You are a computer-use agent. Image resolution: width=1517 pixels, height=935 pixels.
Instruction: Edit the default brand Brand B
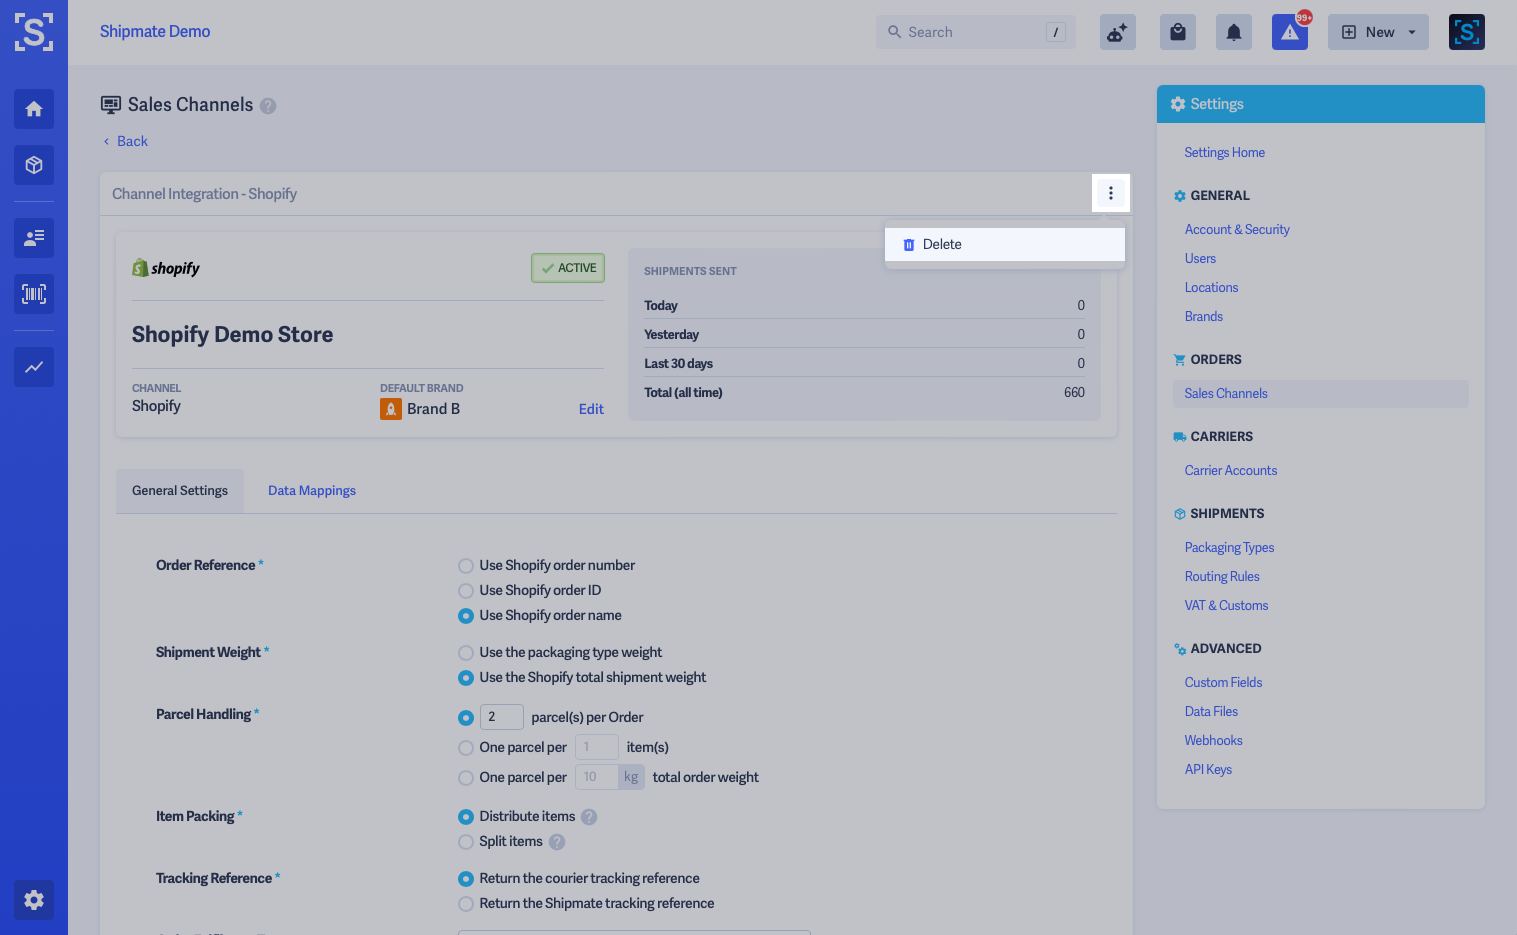(x=591, y=408)
